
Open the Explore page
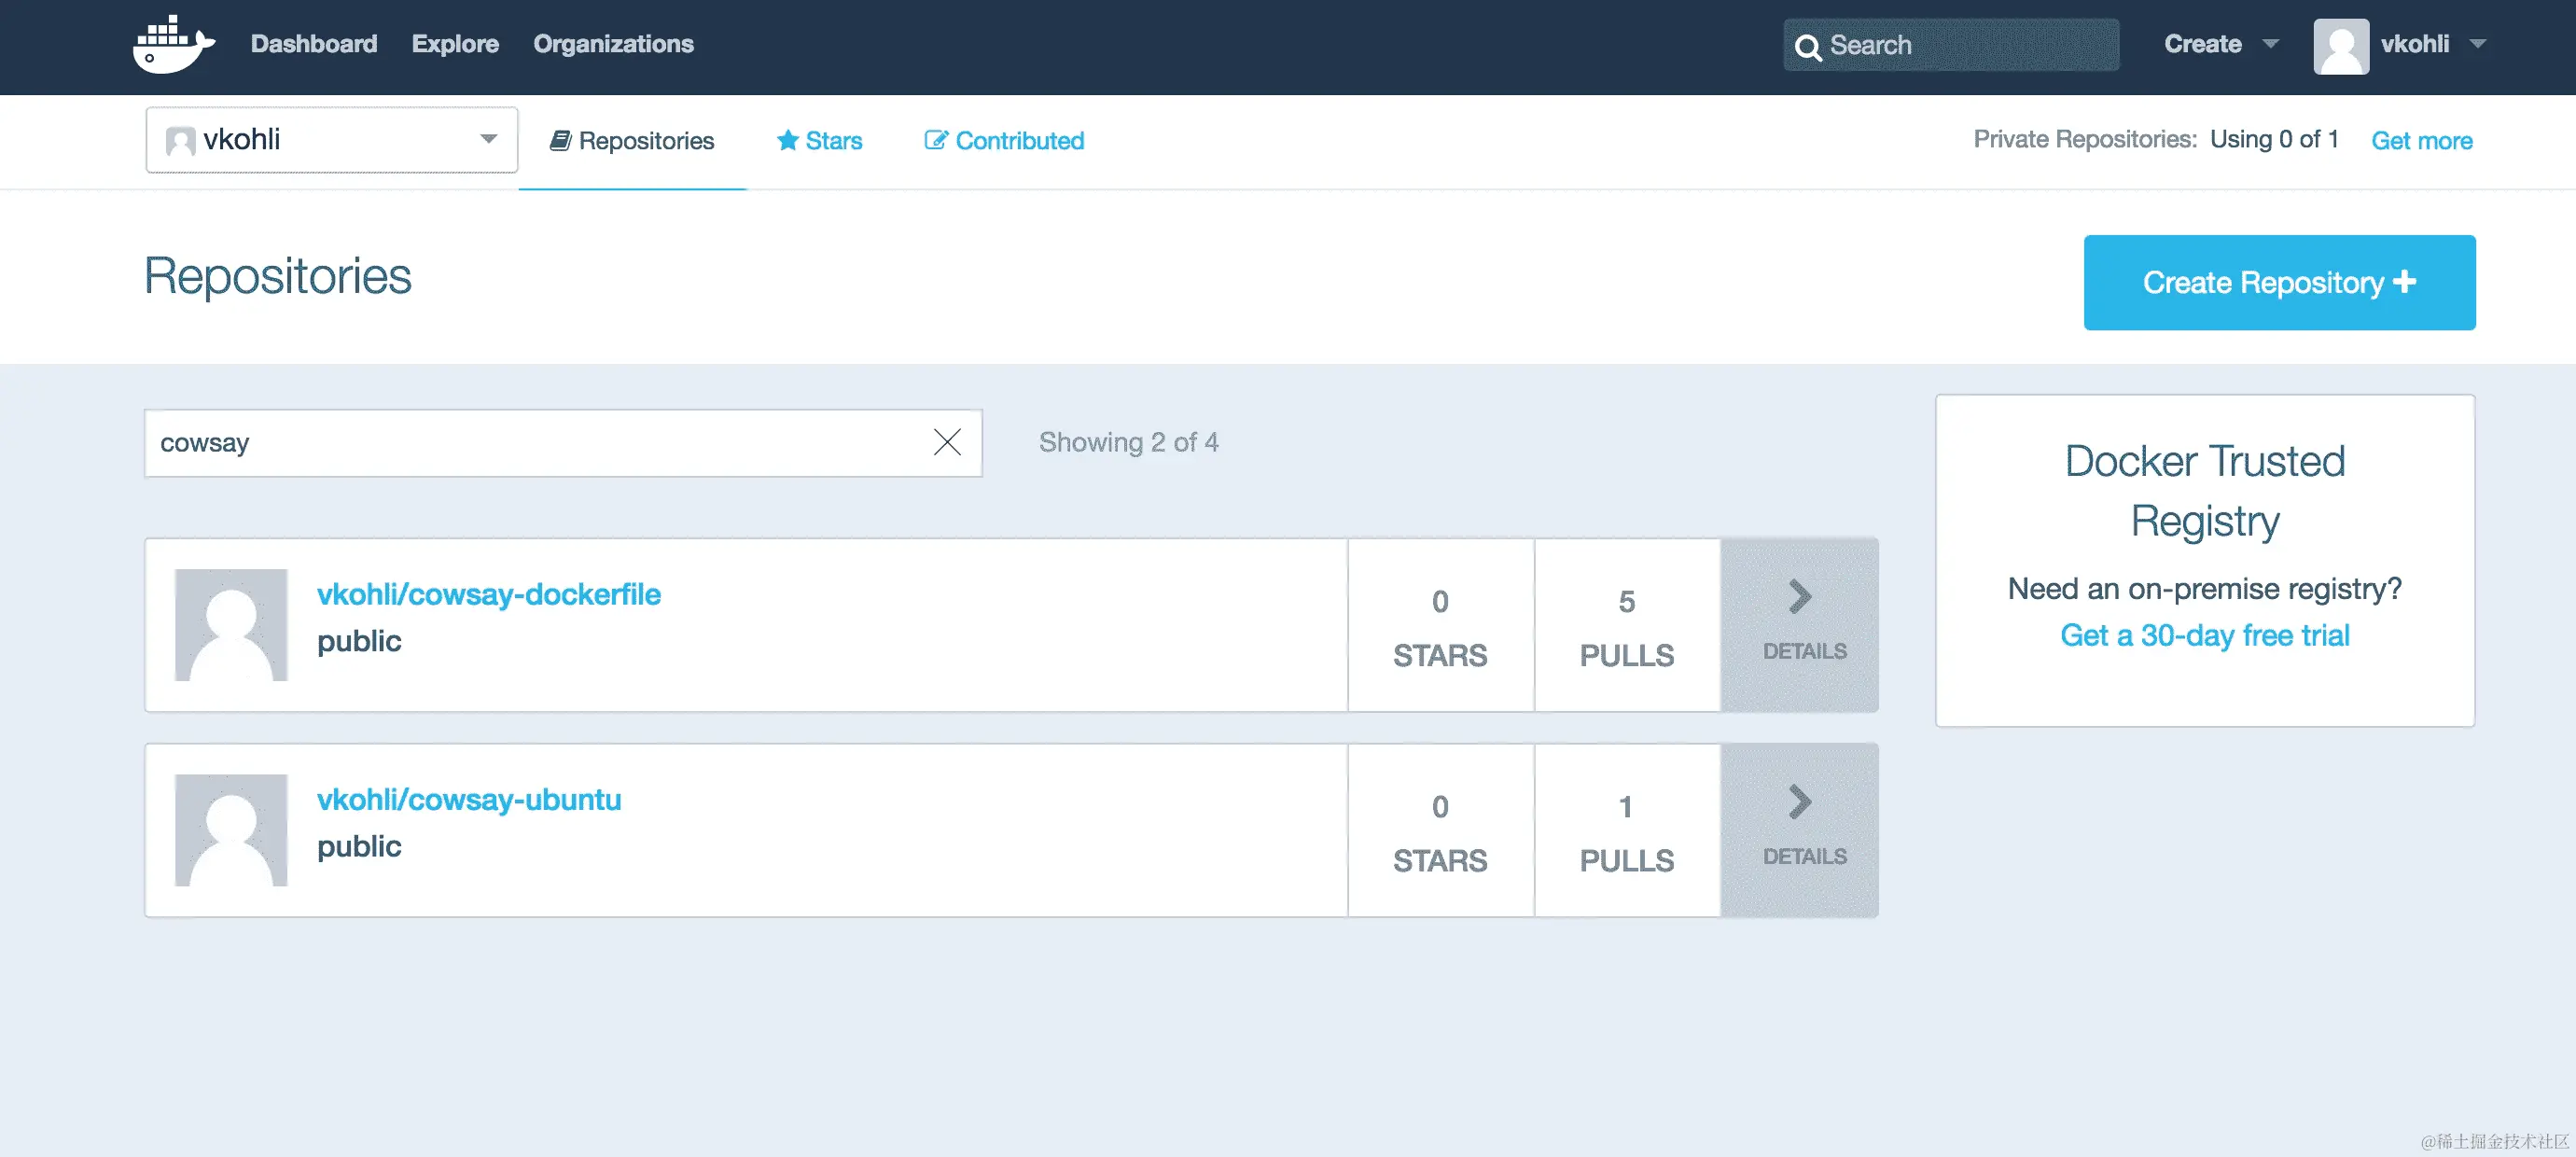coord(455,44)
